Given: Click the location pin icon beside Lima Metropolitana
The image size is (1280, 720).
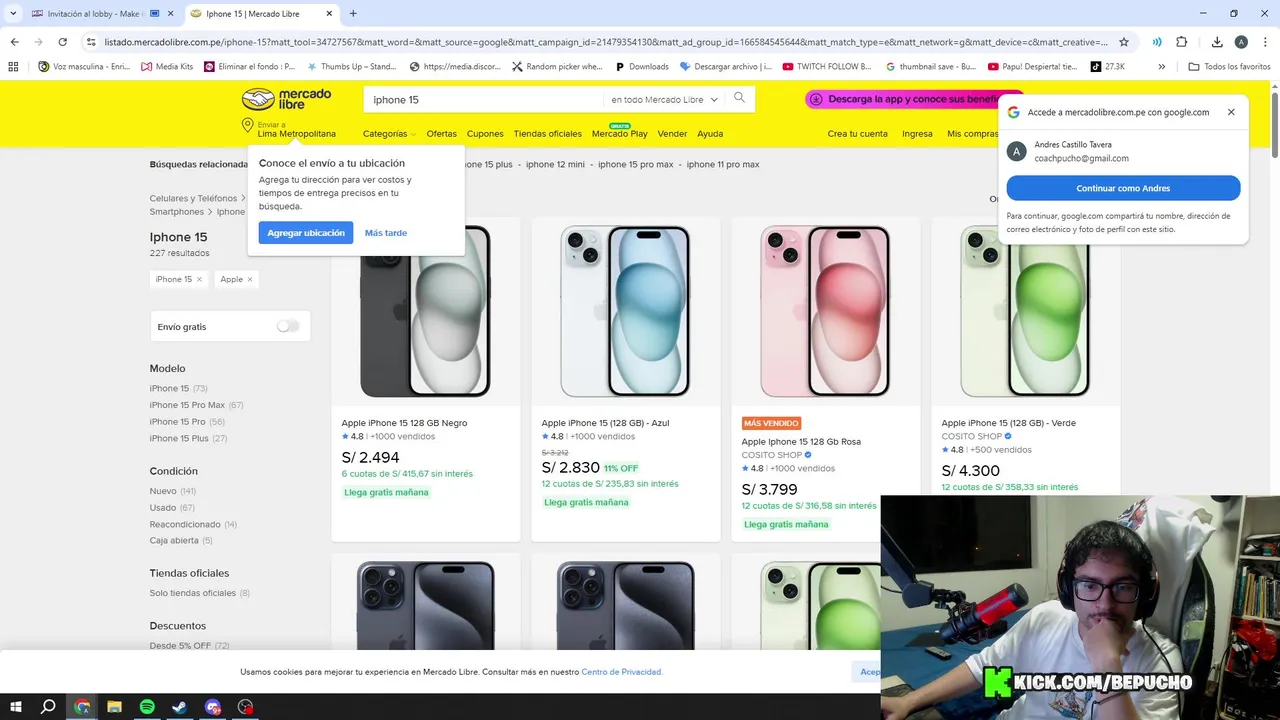Looking at the screenshot, I should tap(247, 125).
